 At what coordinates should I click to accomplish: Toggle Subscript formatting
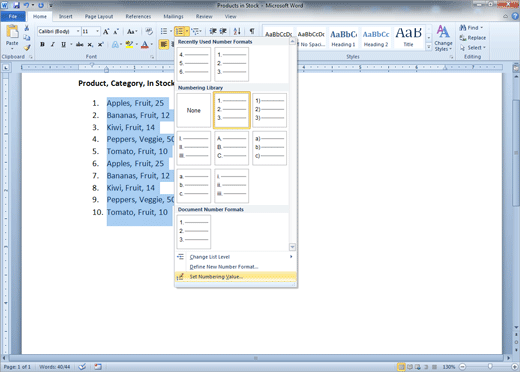pyautogui.click(x=90, y=44)
